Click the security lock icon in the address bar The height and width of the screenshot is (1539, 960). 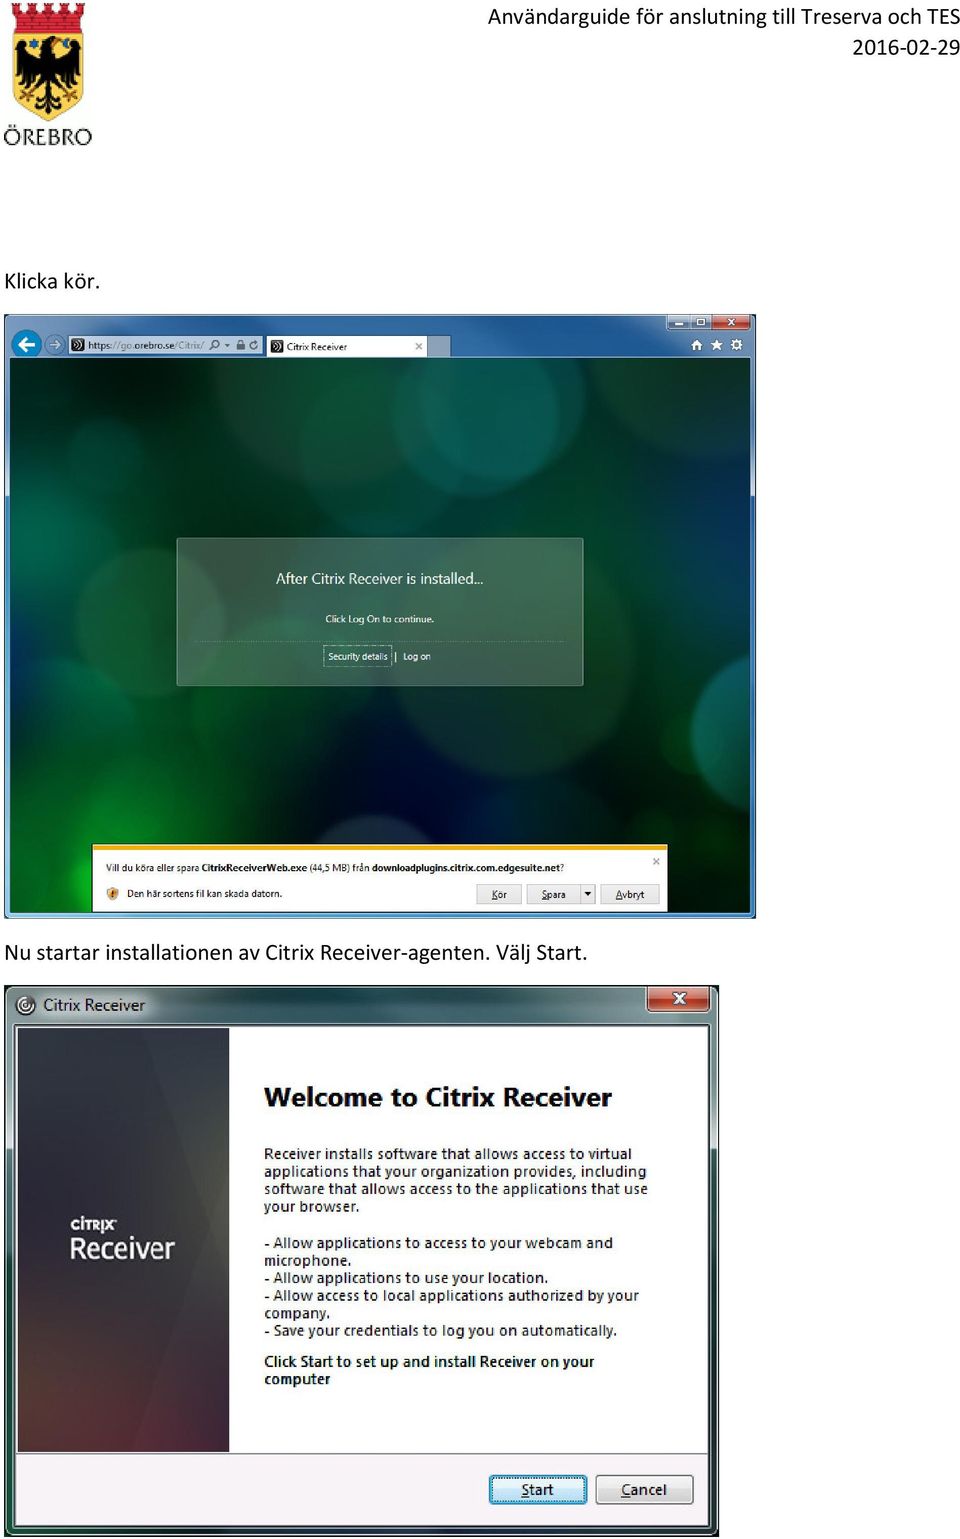point(240,345)
